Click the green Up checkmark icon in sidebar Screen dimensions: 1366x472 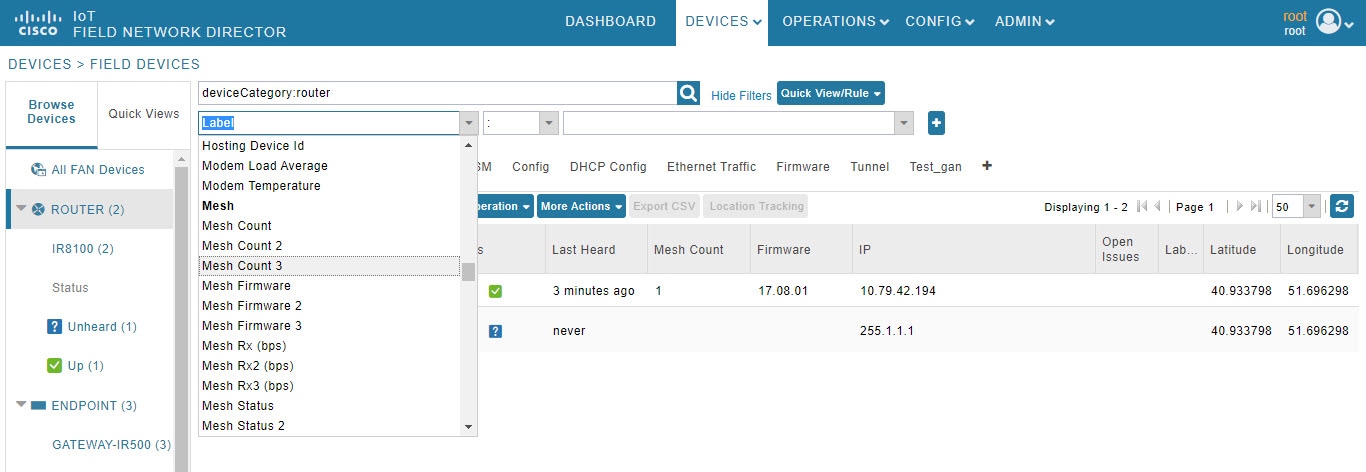55,365
